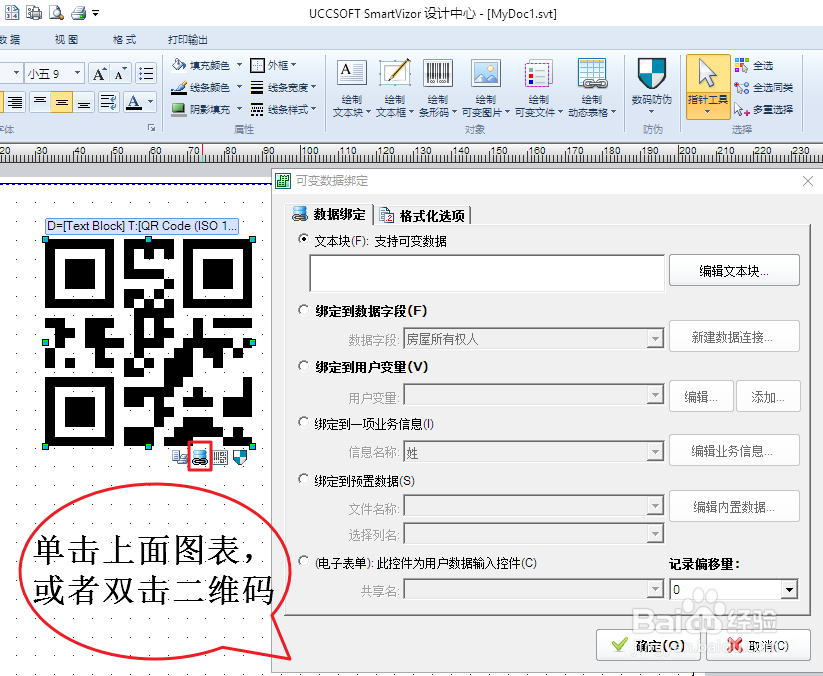Switch to 数据绑定 tab
The image size is (823, 676).
point(329,214)
